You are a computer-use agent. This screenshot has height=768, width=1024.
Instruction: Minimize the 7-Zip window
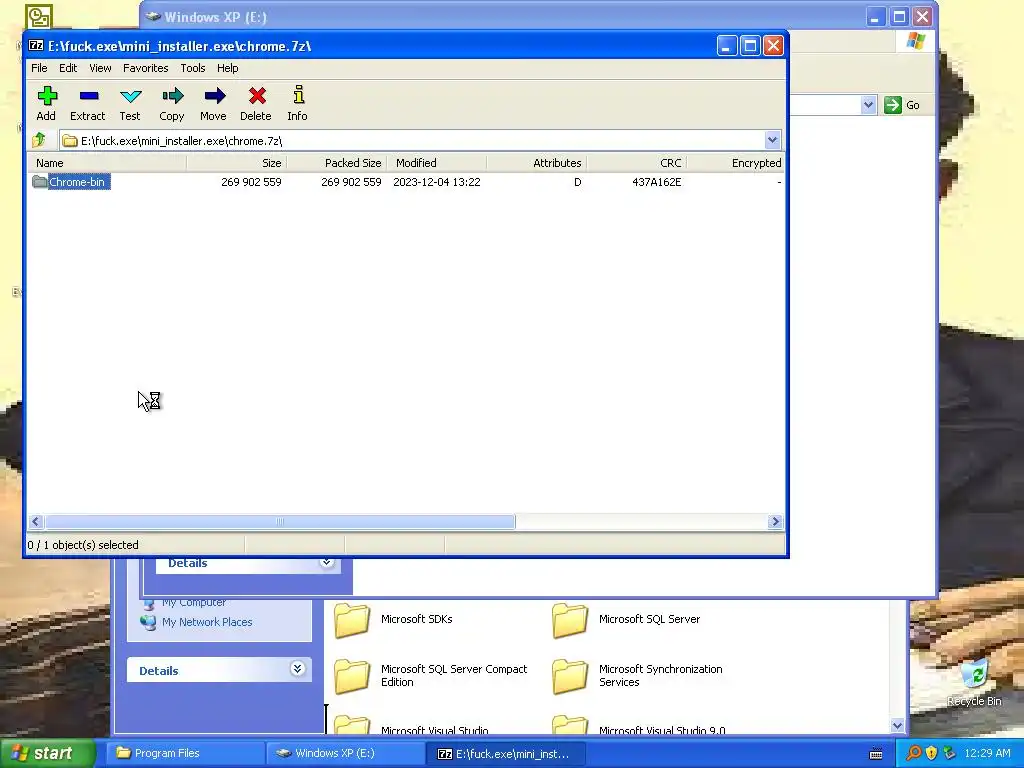[x=726, y=46]
